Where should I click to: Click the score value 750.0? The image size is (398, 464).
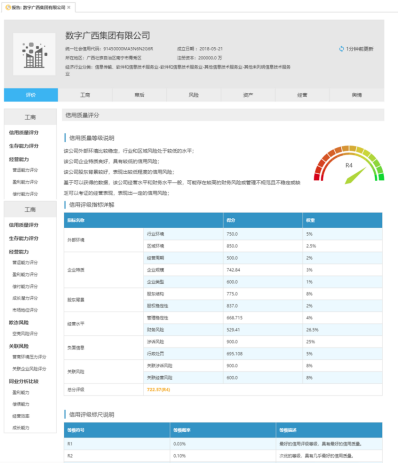pos(232,234)
